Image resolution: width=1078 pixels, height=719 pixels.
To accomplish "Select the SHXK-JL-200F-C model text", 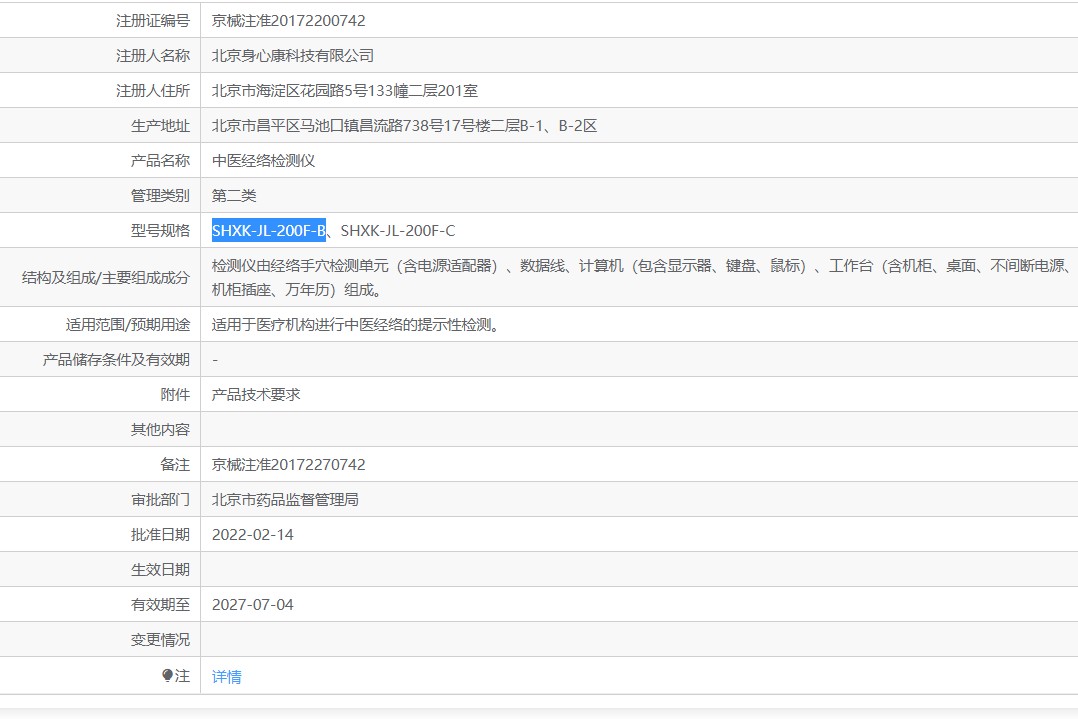I will coord(397,231).
